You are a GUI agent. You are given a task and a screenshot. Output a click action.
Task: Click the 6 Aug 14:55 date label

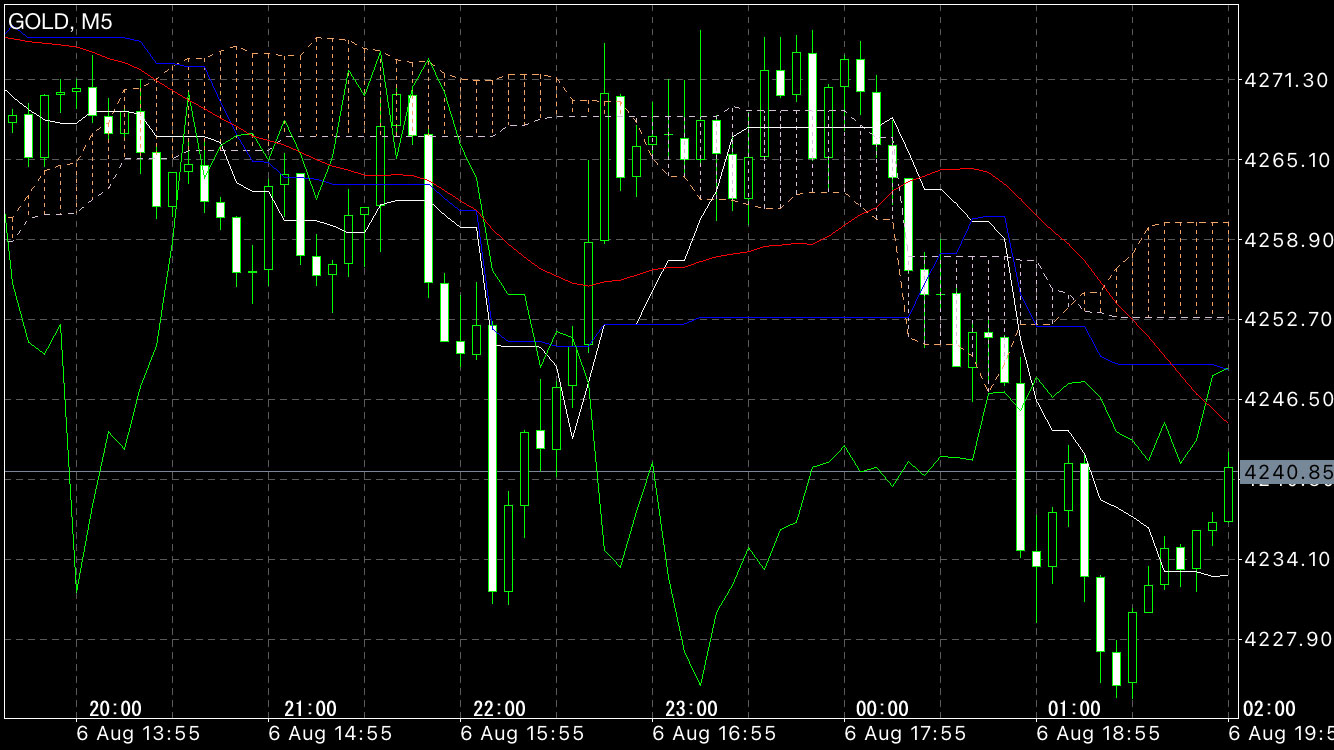click(331, 733)
